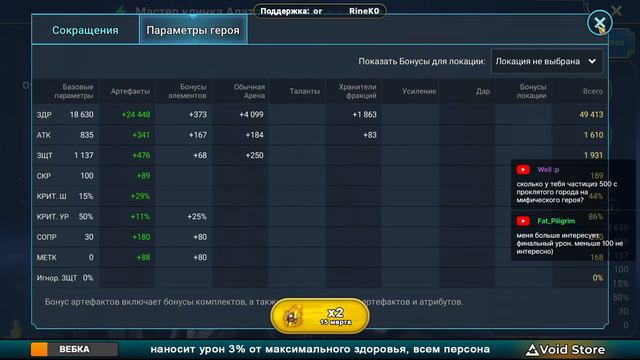Click the МЕТК artifact bonus +88
The image size is (640, 360).
tap(143, 258)
